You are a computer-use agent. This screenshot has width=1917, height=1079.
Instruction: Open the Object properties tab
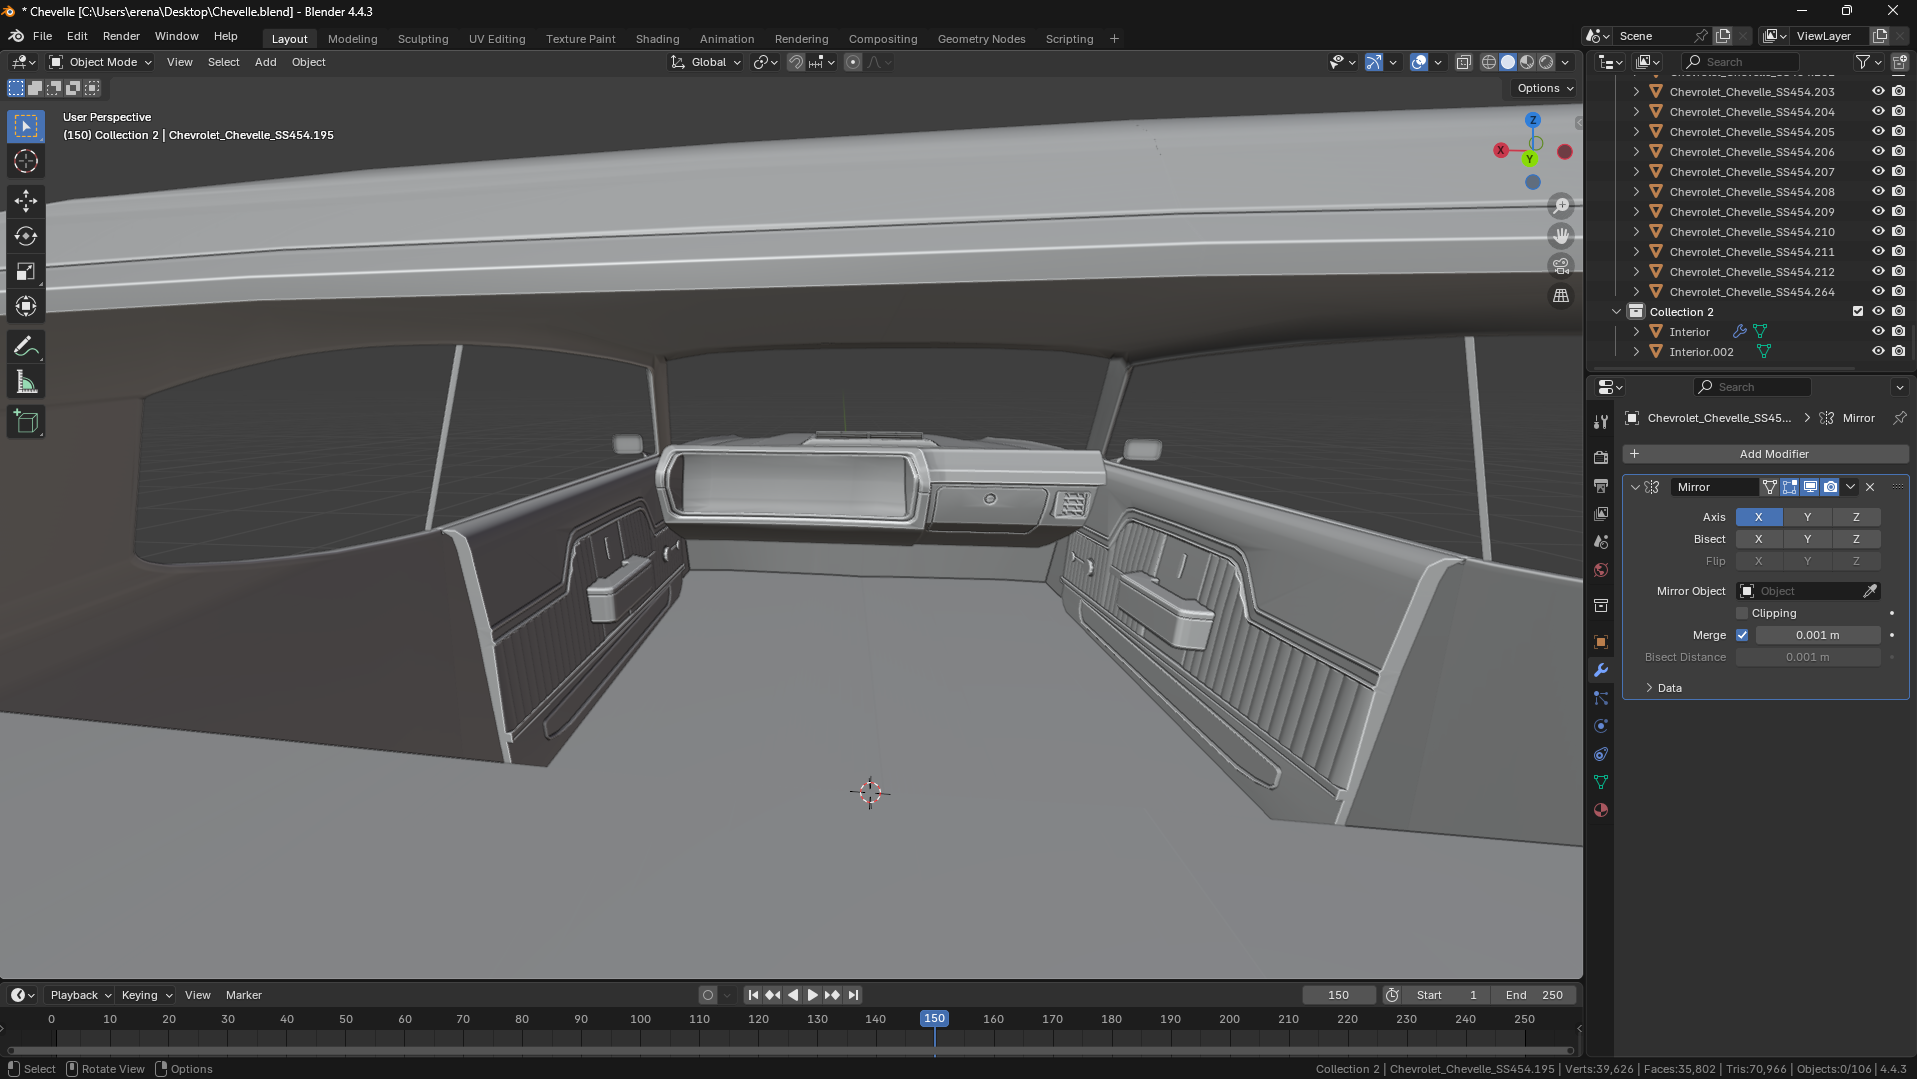[1601, 642]
